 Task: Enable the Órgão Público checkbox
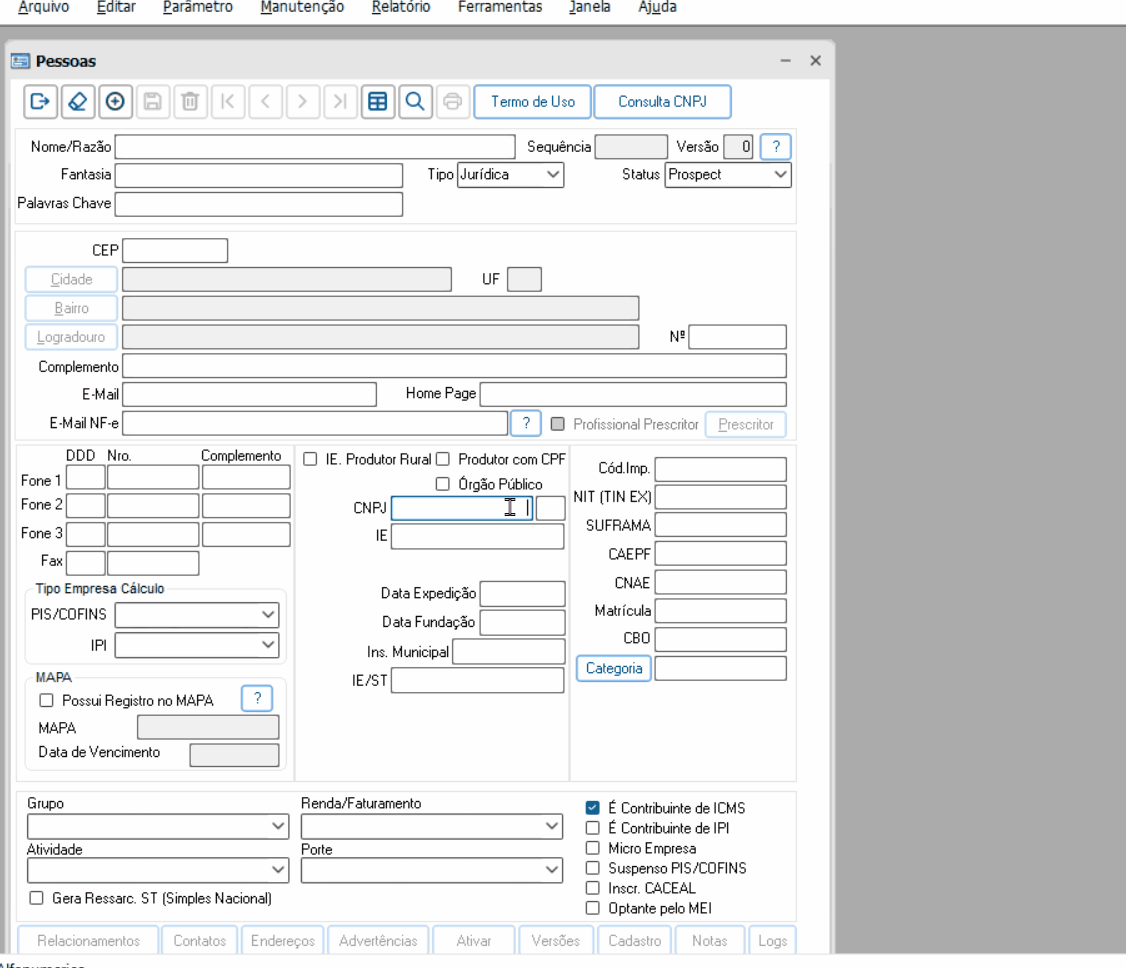(x=442, y=484)
